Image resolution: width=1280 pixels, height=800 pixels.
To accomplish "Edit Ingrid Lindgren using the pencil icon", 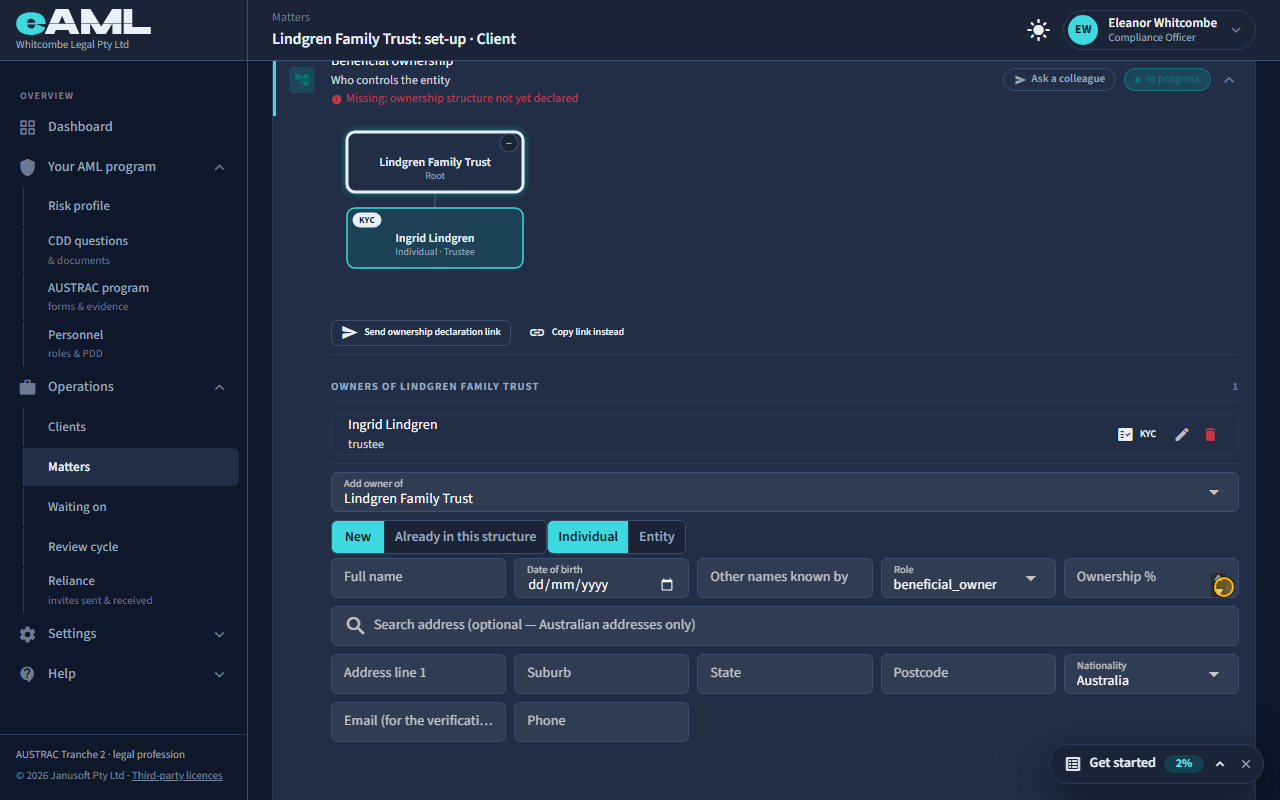I will pos(1182,434).
